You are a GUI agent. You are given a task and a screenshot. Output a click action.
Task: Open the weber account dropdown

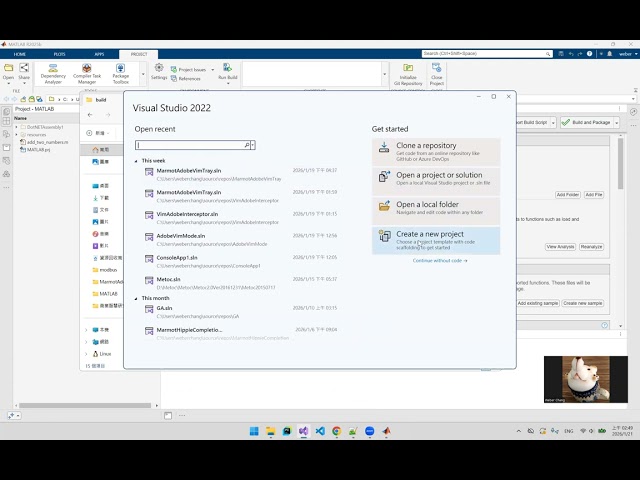(628, 53)
